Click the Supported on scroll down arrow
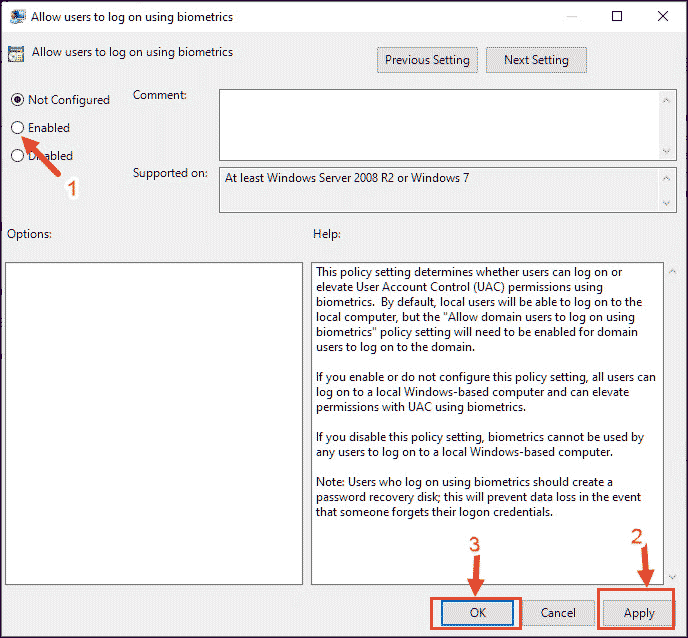Viewport: 688px width, 638px height. [x=666, y=203]
